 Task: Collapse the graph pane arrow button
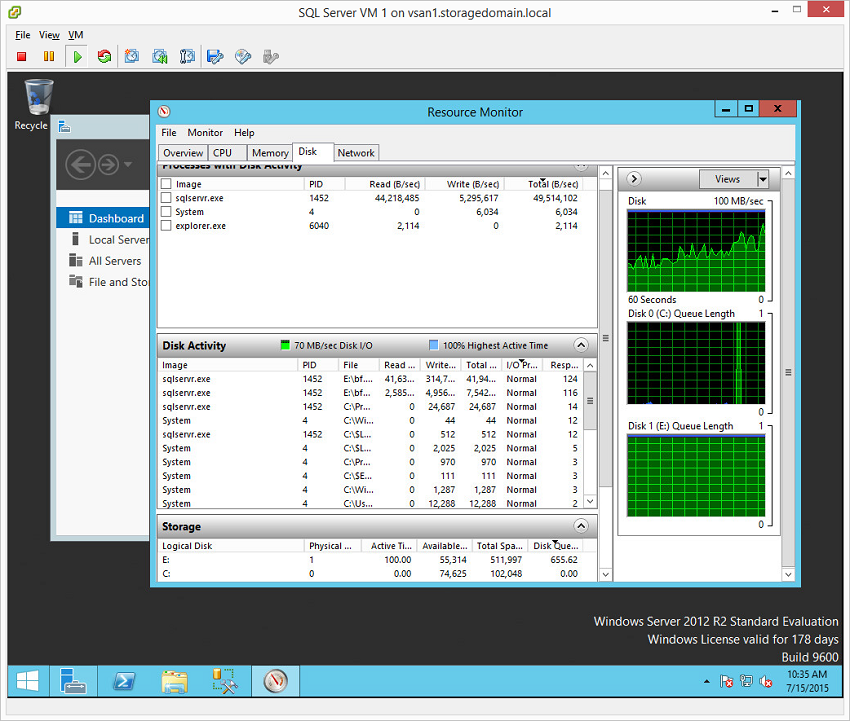pyautogui.click(x=634, y=178)
